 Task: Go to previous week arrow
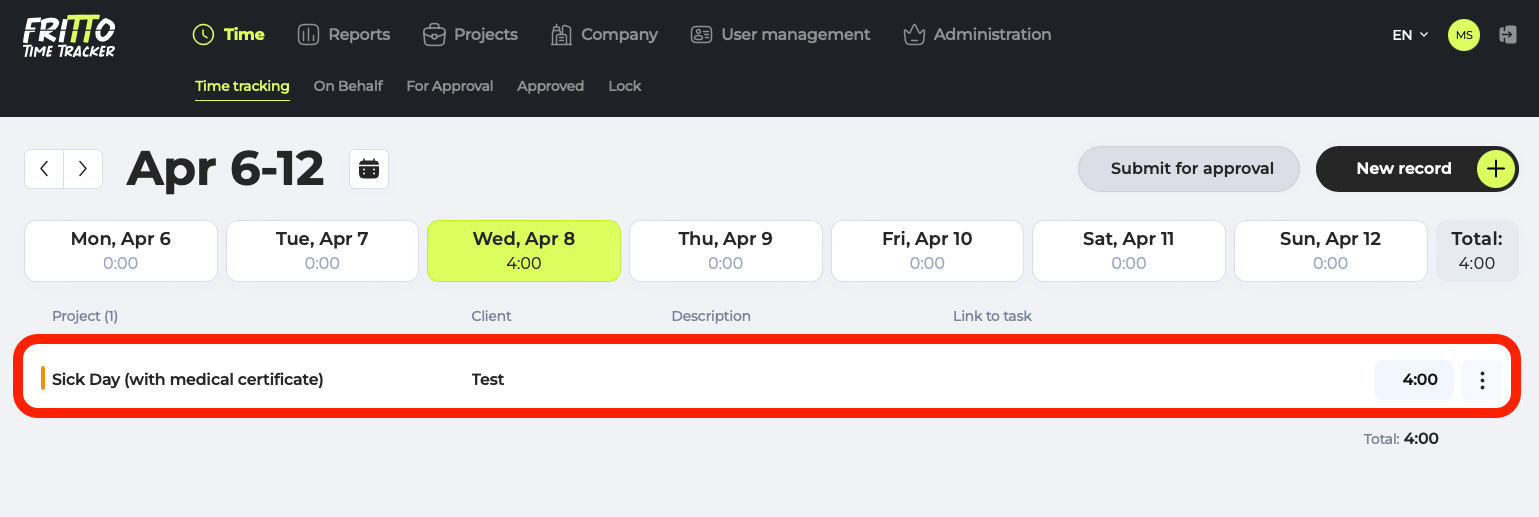coord(44,169)
